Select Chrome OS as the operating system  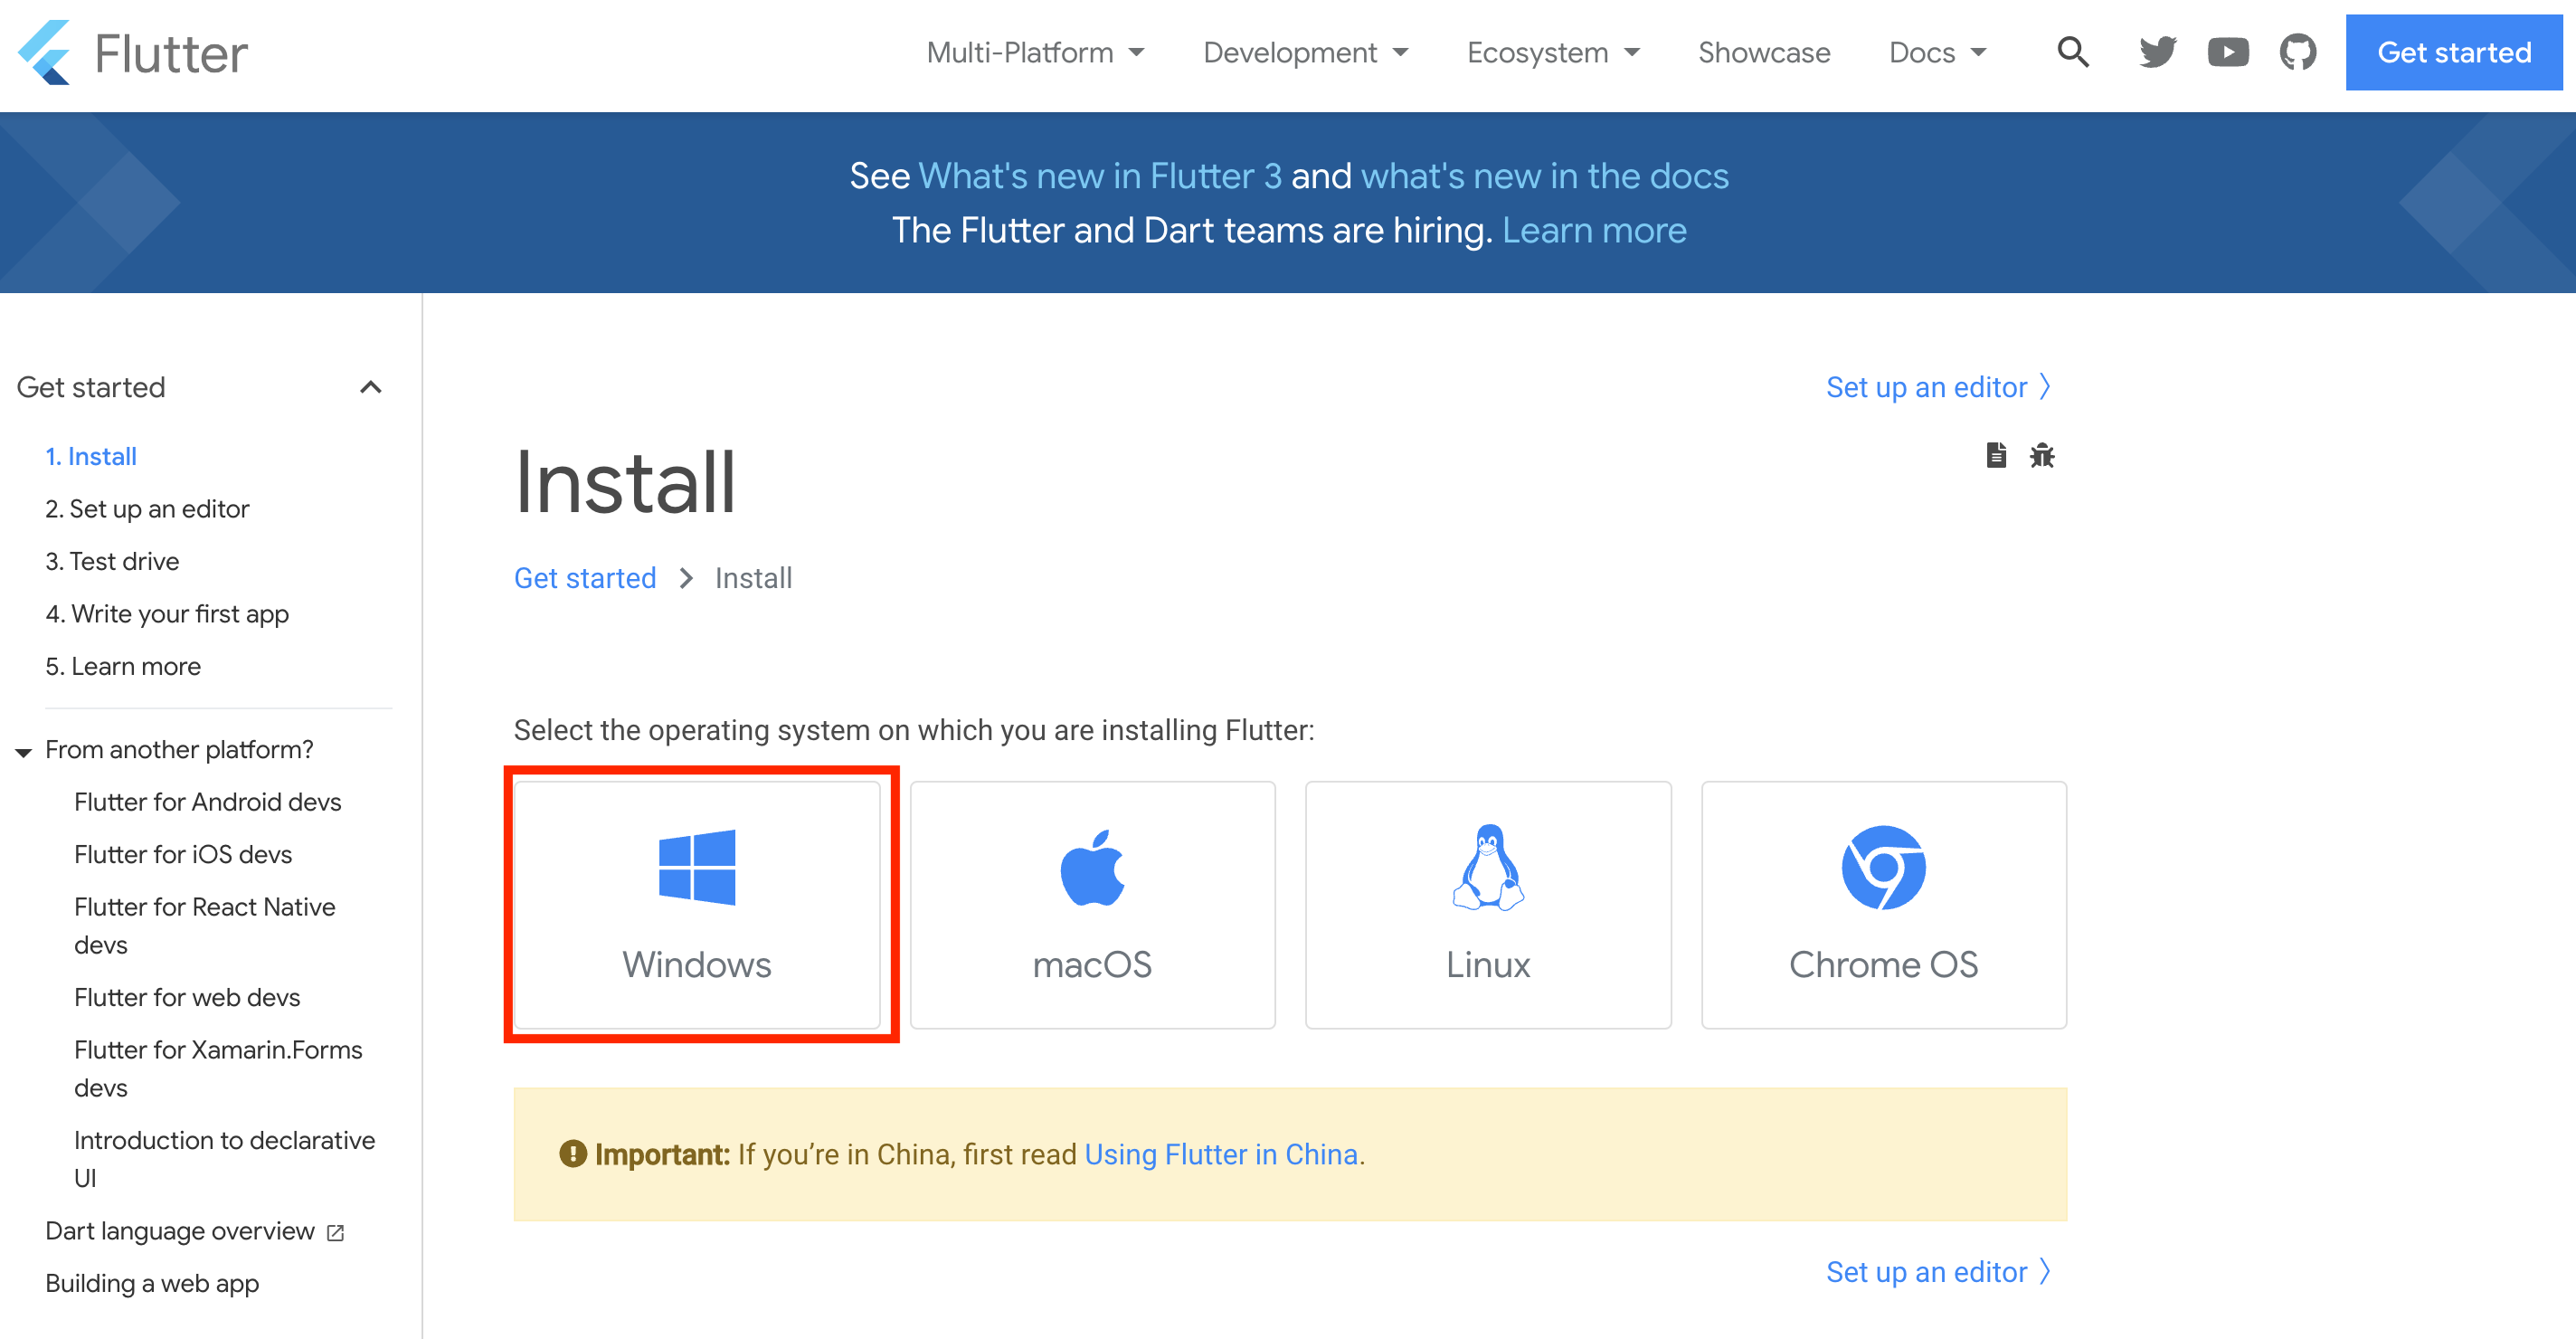(x=1883, y=905)
